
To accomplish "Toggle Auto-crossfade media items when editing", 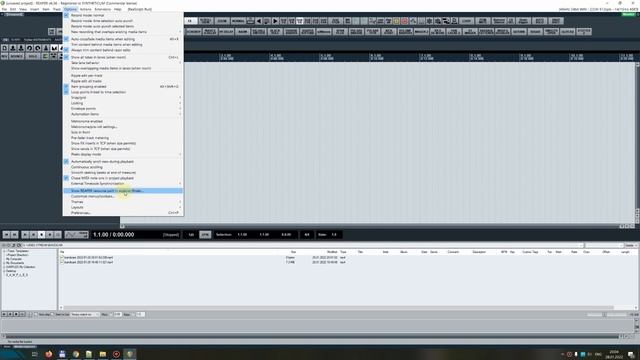I will [123, 39].
